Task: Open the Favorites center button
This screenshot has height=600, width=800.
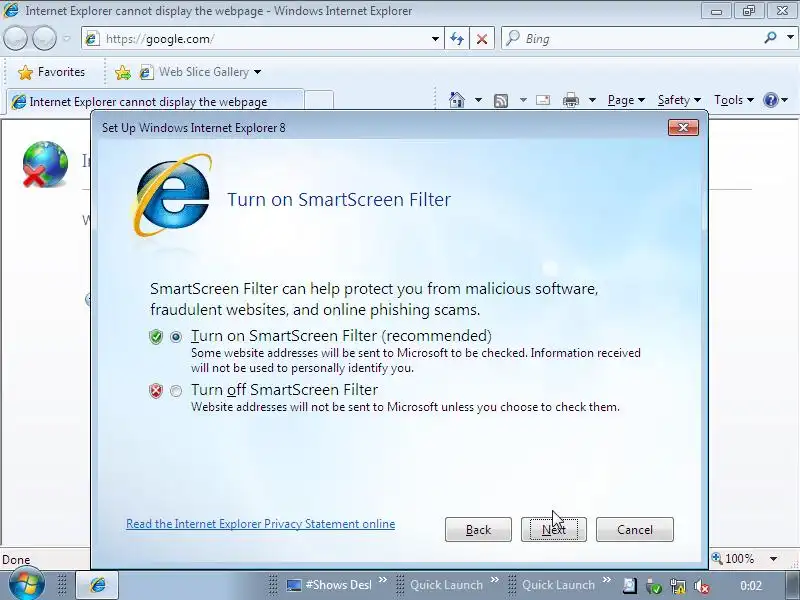Action: (x=51, y=72)
